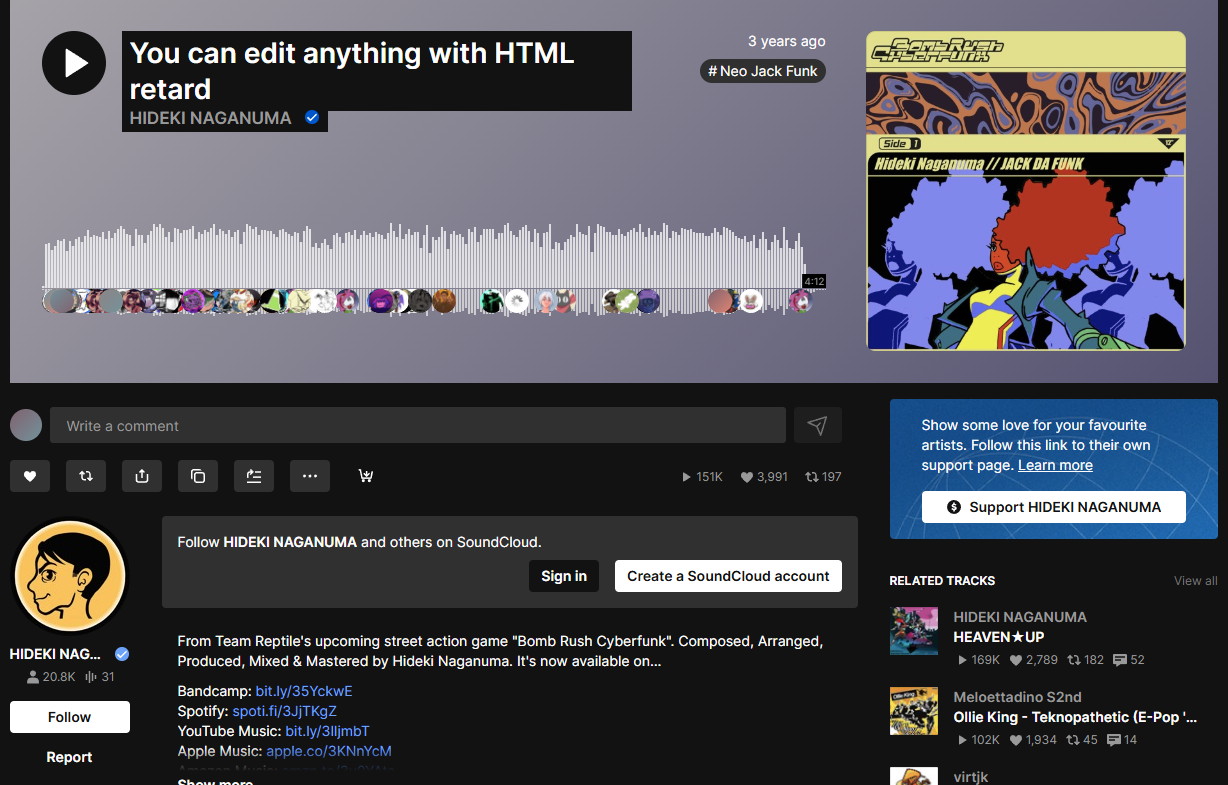Open Ollie King - Teknopathetic track title
Image resolution: width=1228 pixels, height=785 pixels.
[x=1076, y=717]
